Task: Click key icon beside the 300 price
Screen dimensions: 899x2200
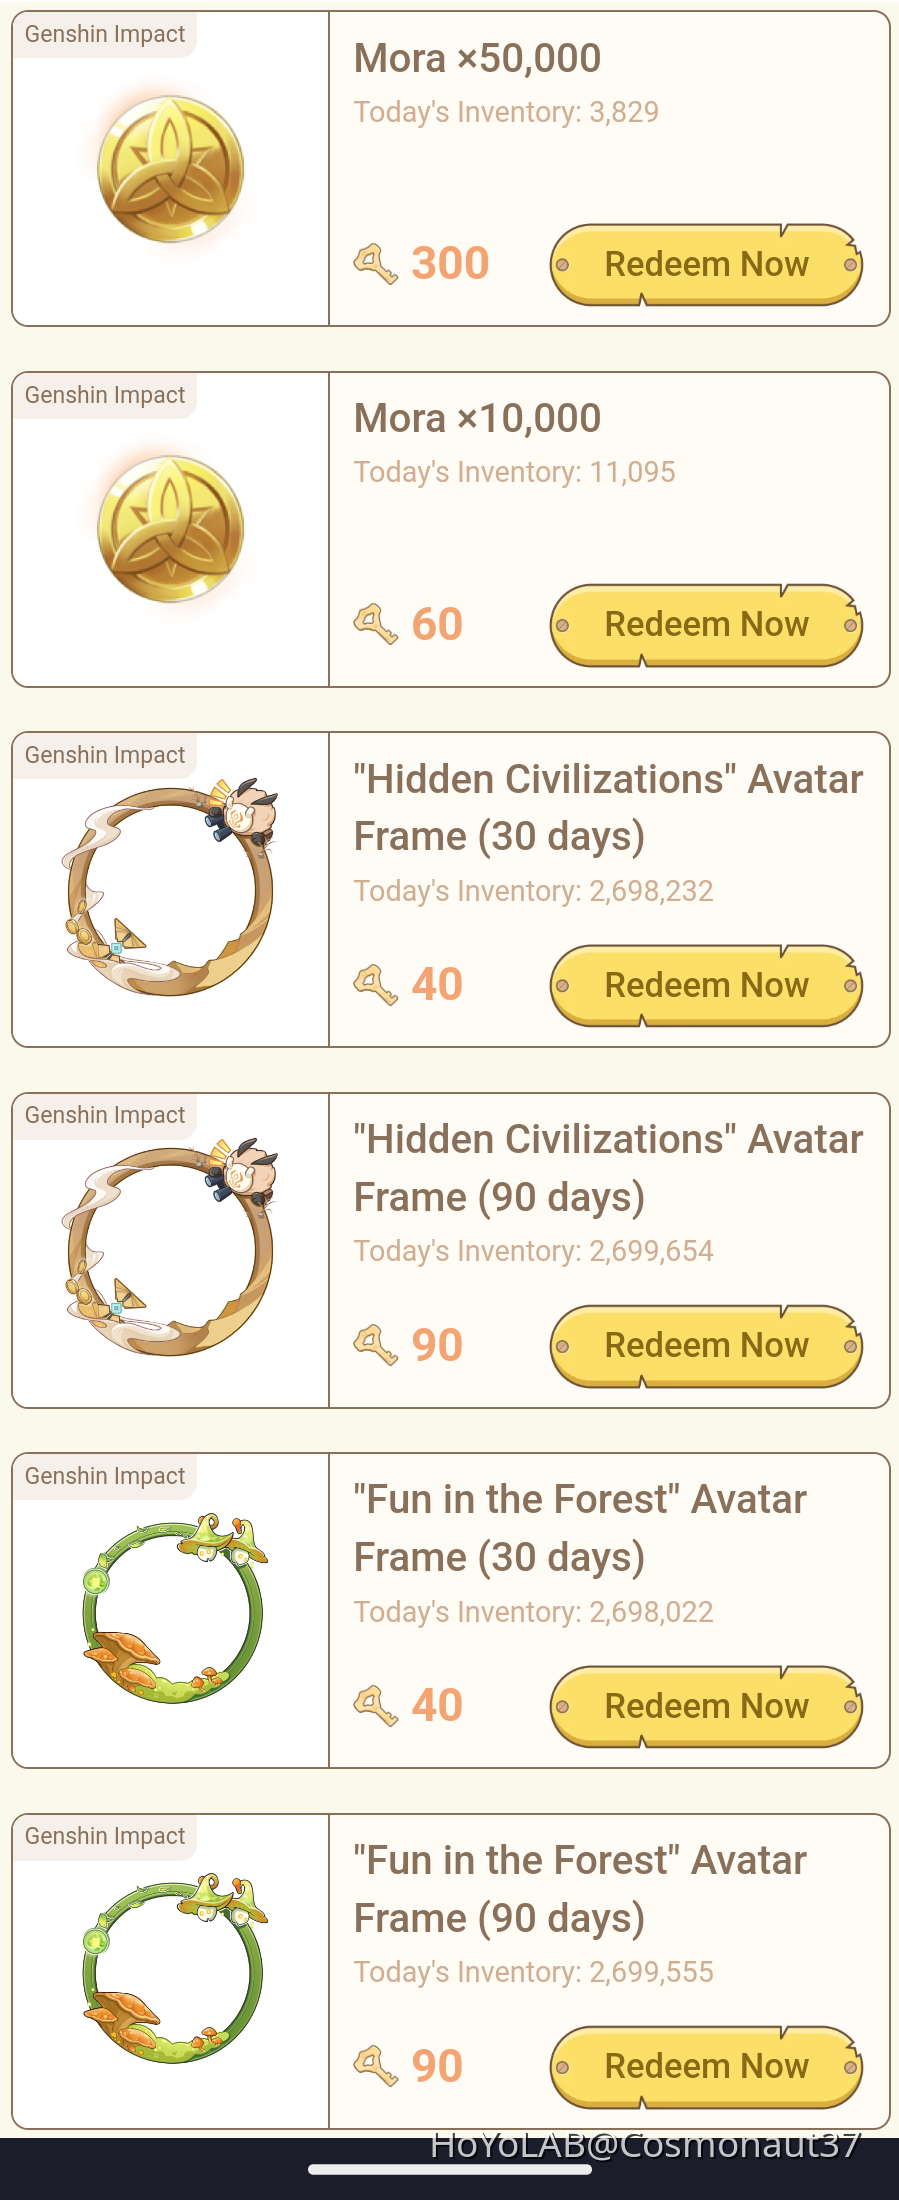Action: (376, 264)
